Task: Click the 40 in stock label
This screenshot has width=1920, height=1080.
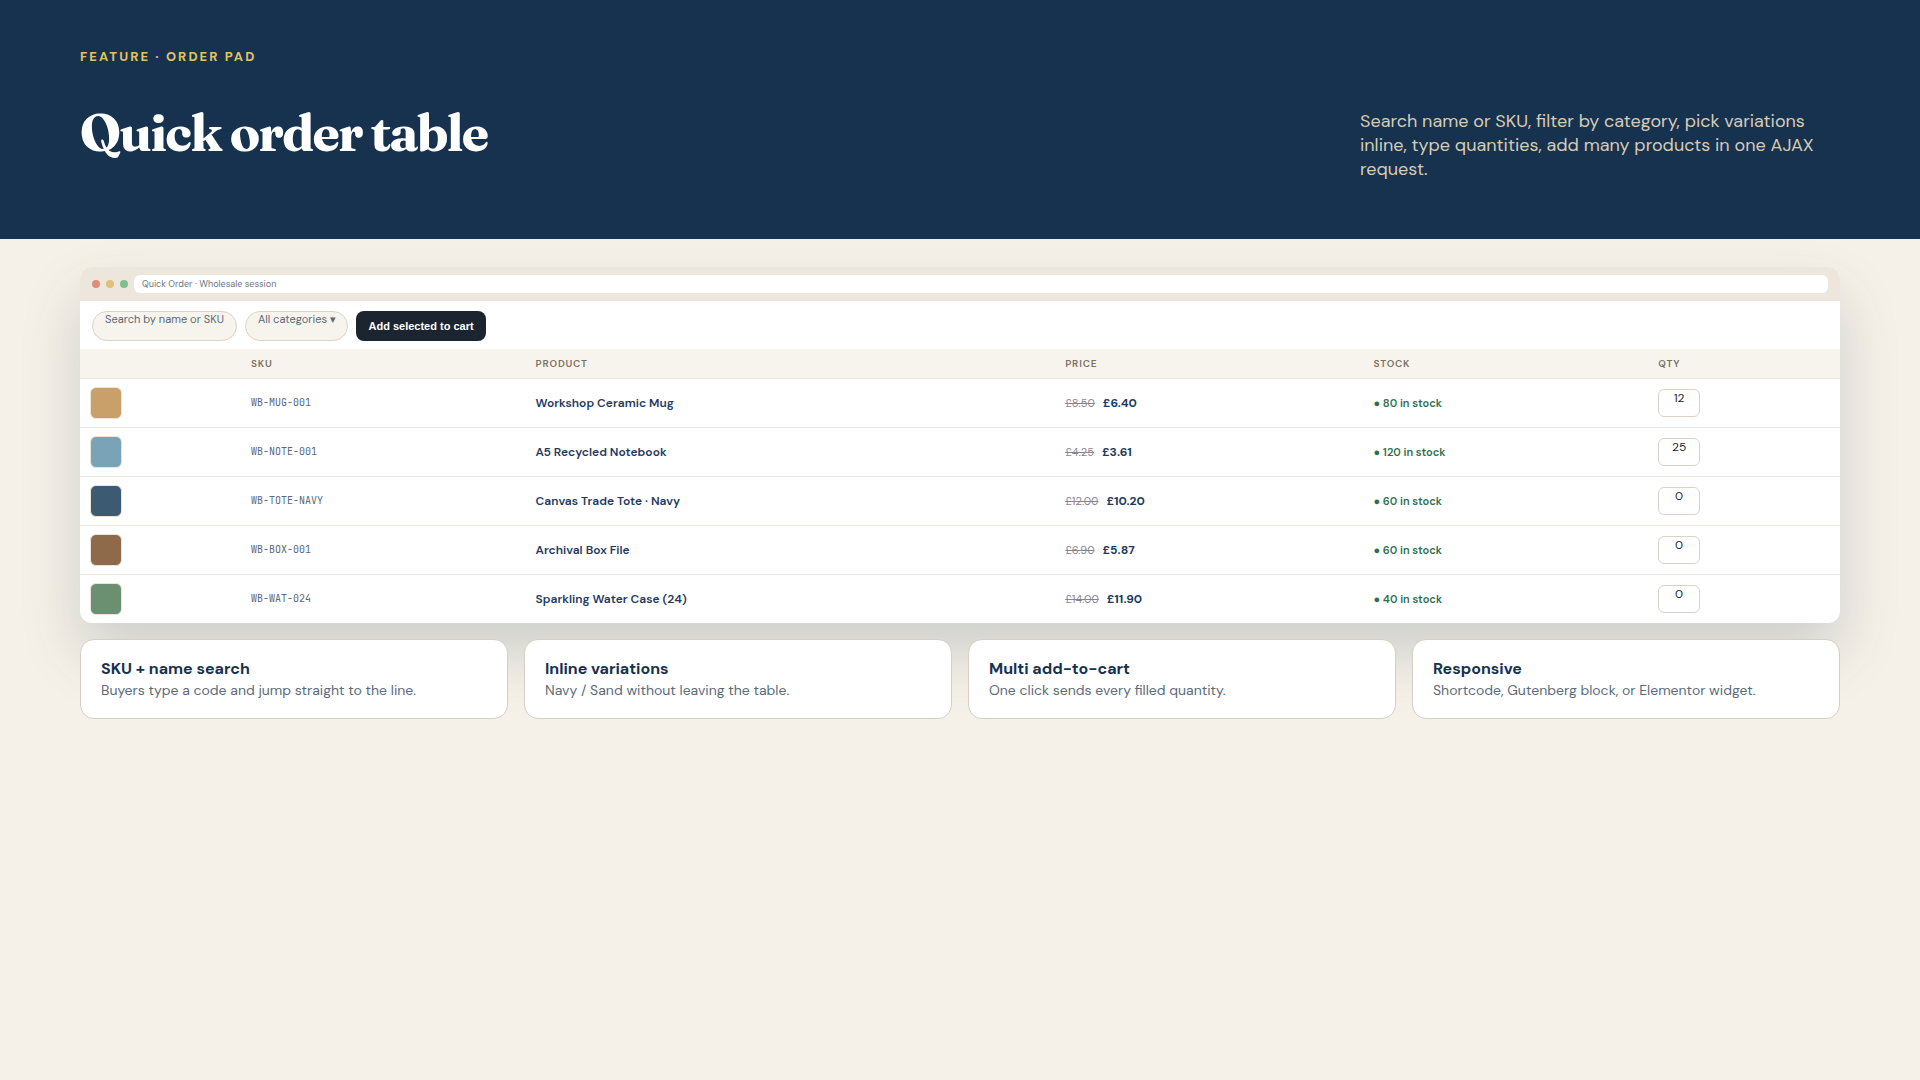Action: coord(1408,599)
